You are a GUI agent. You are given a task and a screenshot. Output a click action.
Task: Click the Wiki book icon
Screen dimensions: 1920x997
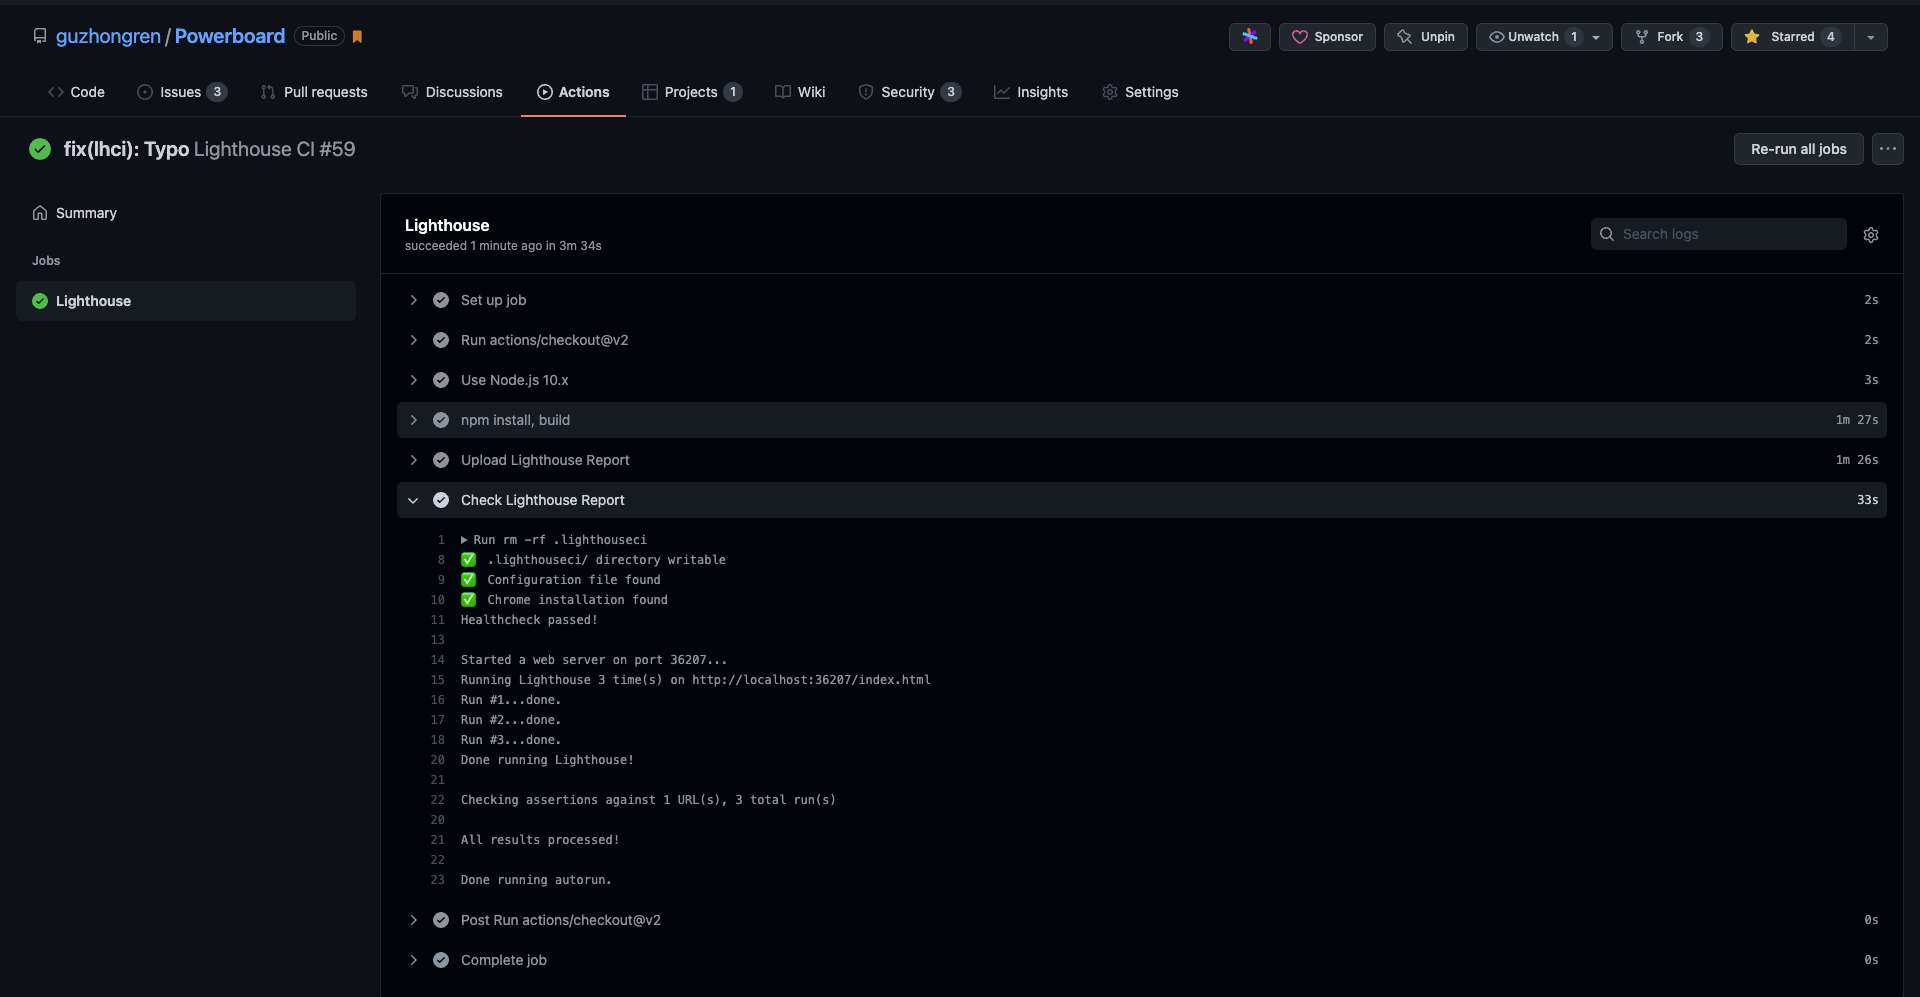coord(783,92)
